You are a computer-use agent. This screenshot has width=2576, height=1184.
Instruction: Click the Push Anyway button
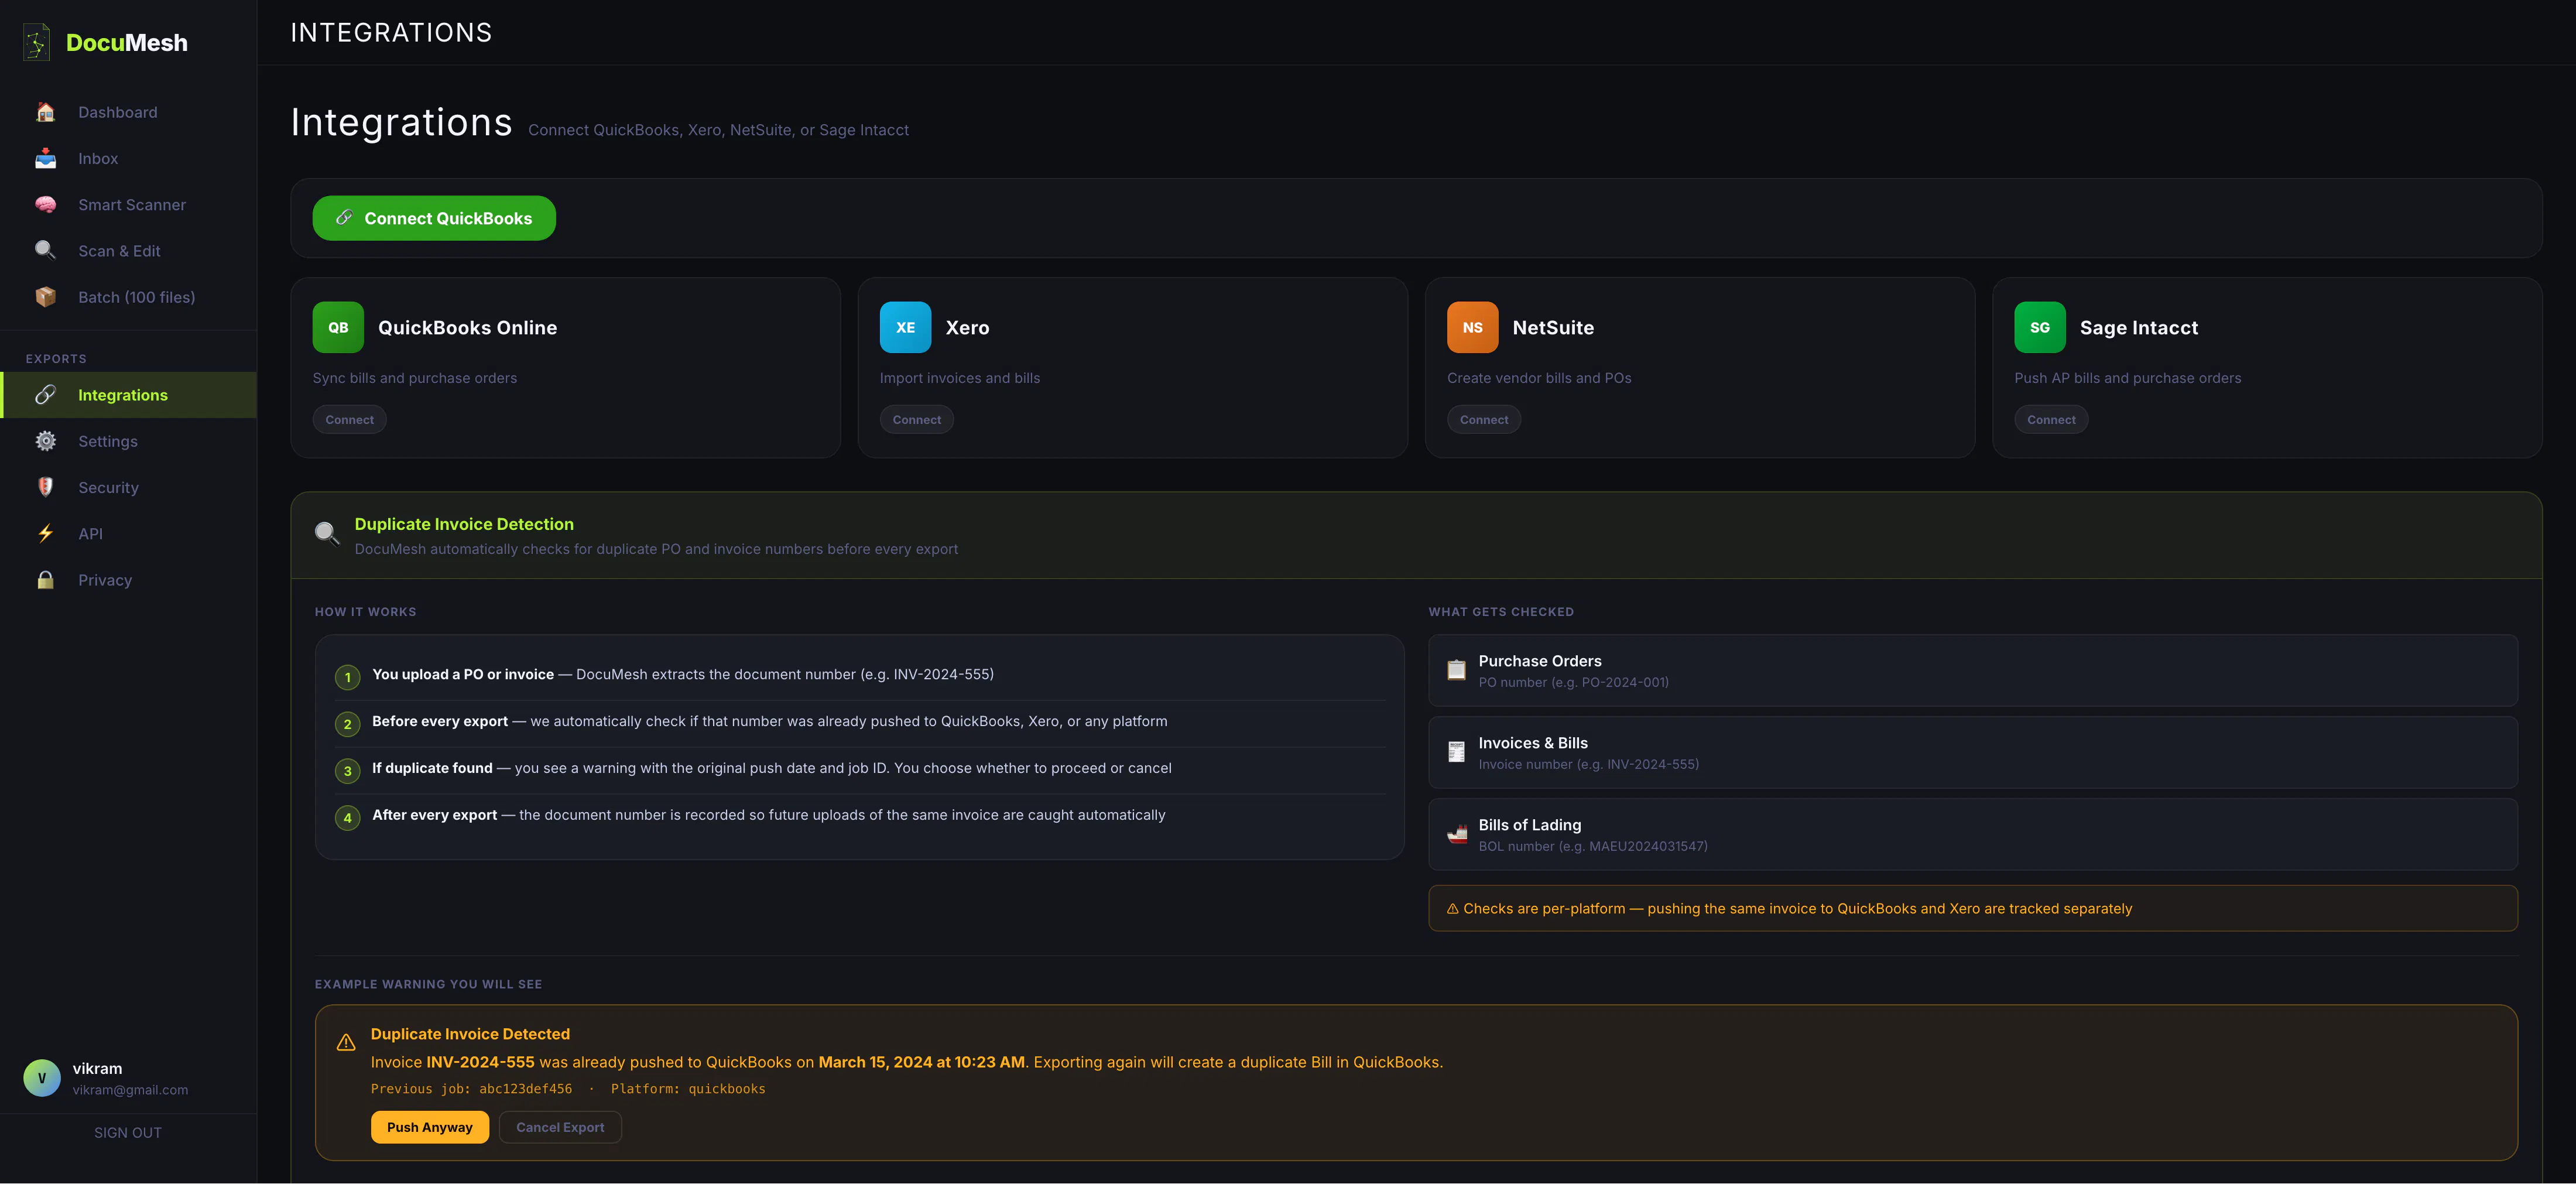pyautogui.click(x=430, y=1127)
